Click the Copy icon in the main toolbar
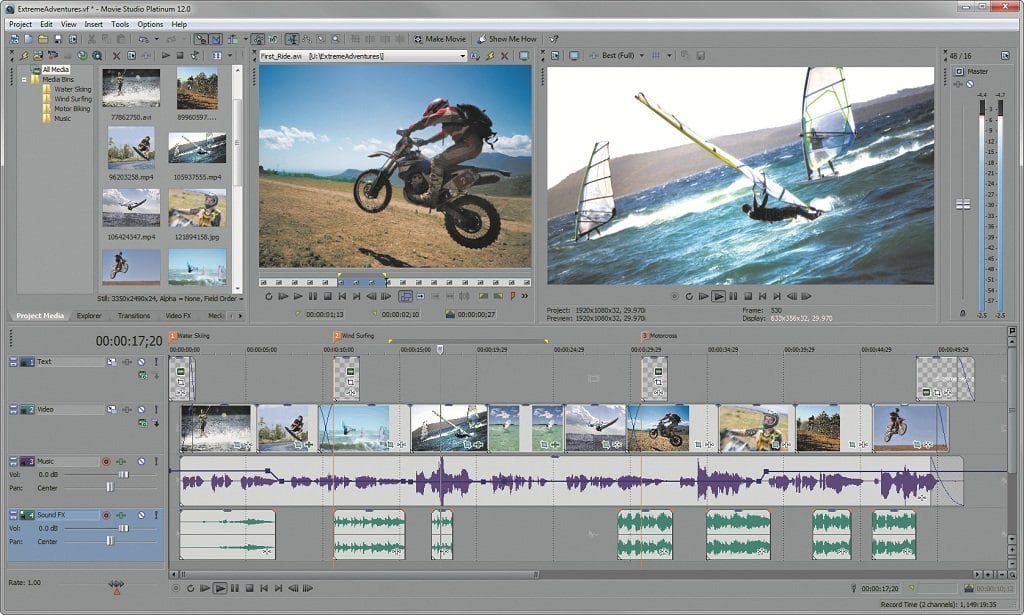Image resolution: width=1024 pixels, height=615 pixels. [x=106, y=41]
